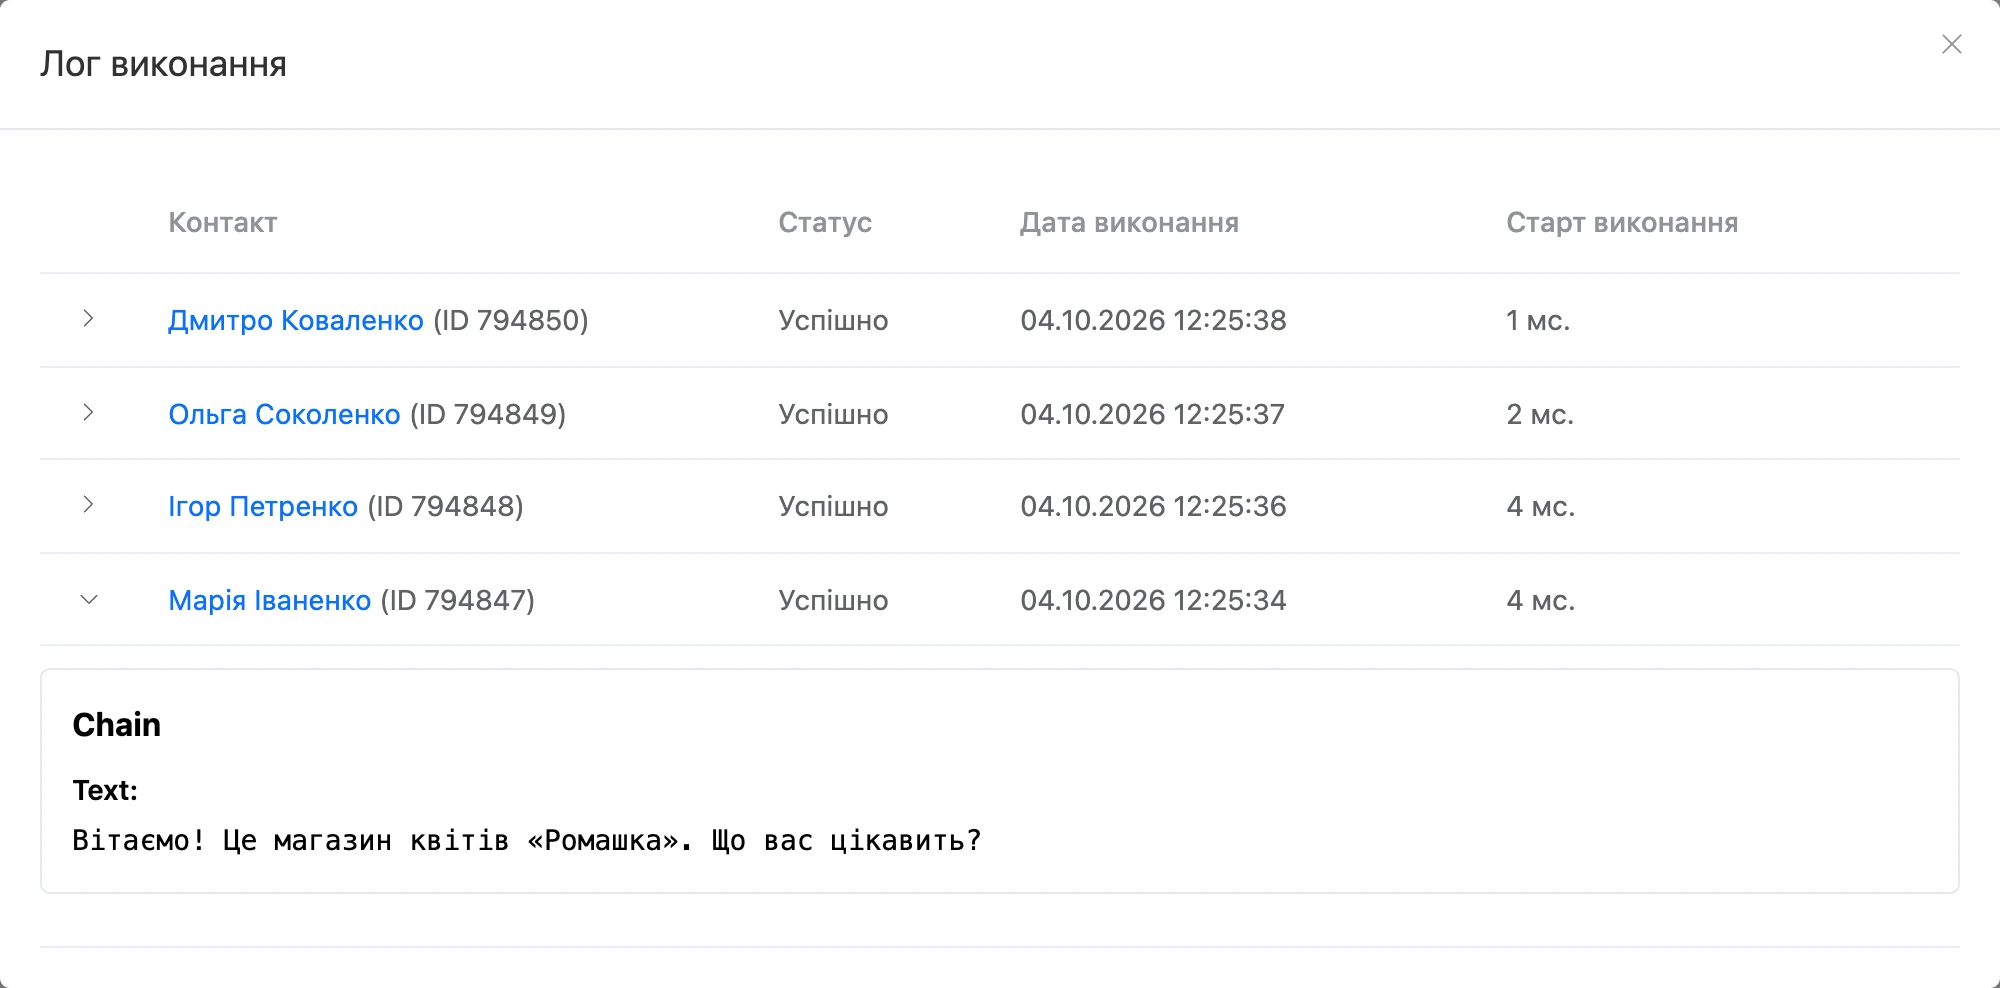Click the 1 мс. start time value

point(1538,321)
